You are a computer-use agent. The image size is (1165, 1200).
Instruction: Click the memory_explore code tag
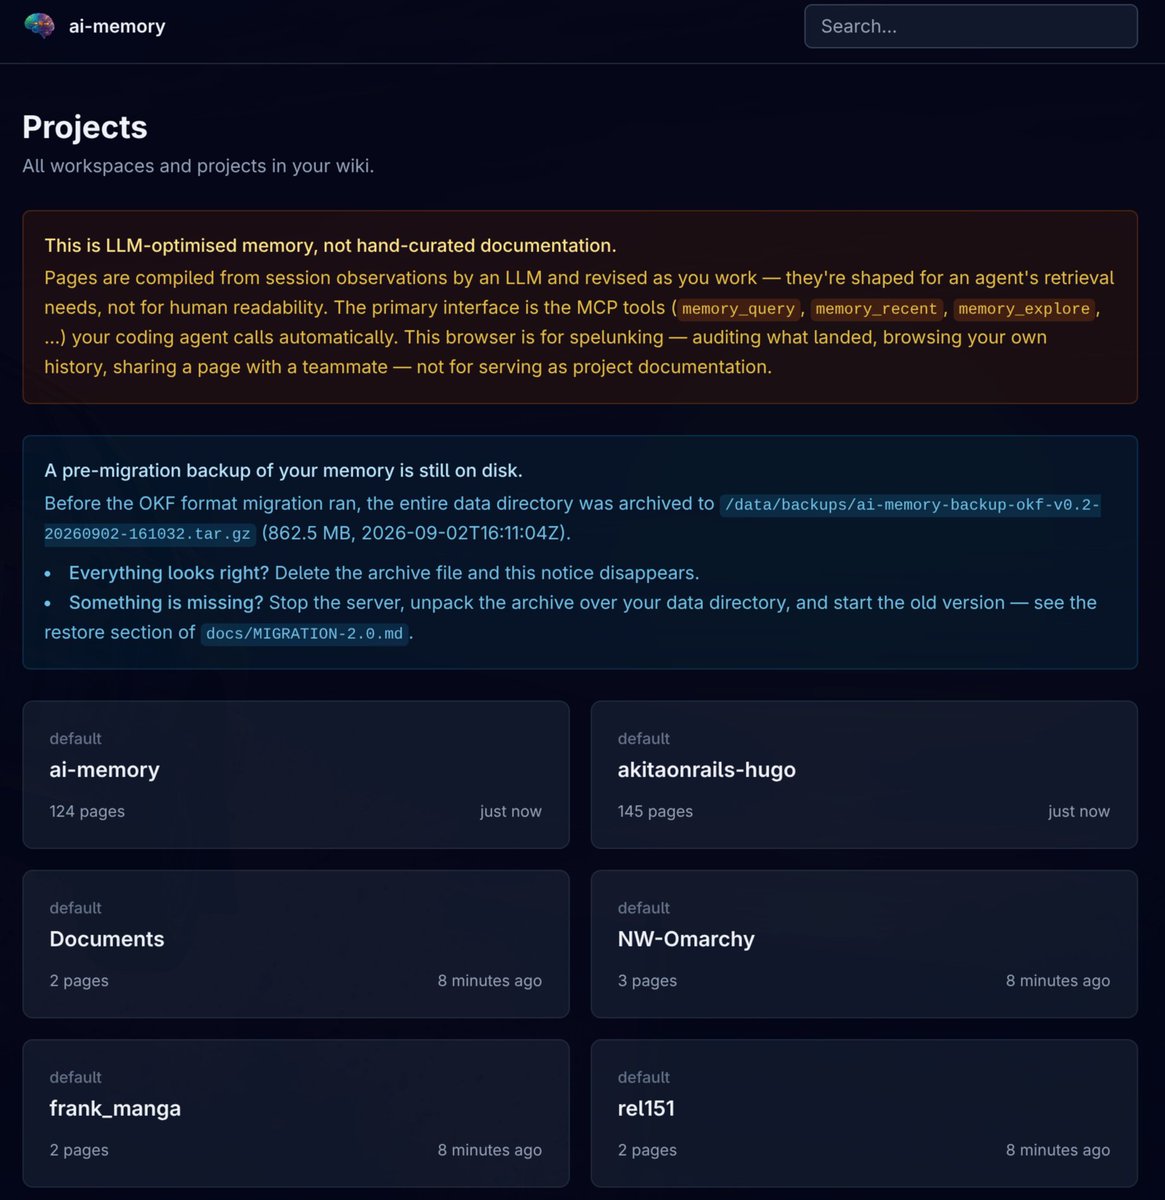(x=1023, y=309)
